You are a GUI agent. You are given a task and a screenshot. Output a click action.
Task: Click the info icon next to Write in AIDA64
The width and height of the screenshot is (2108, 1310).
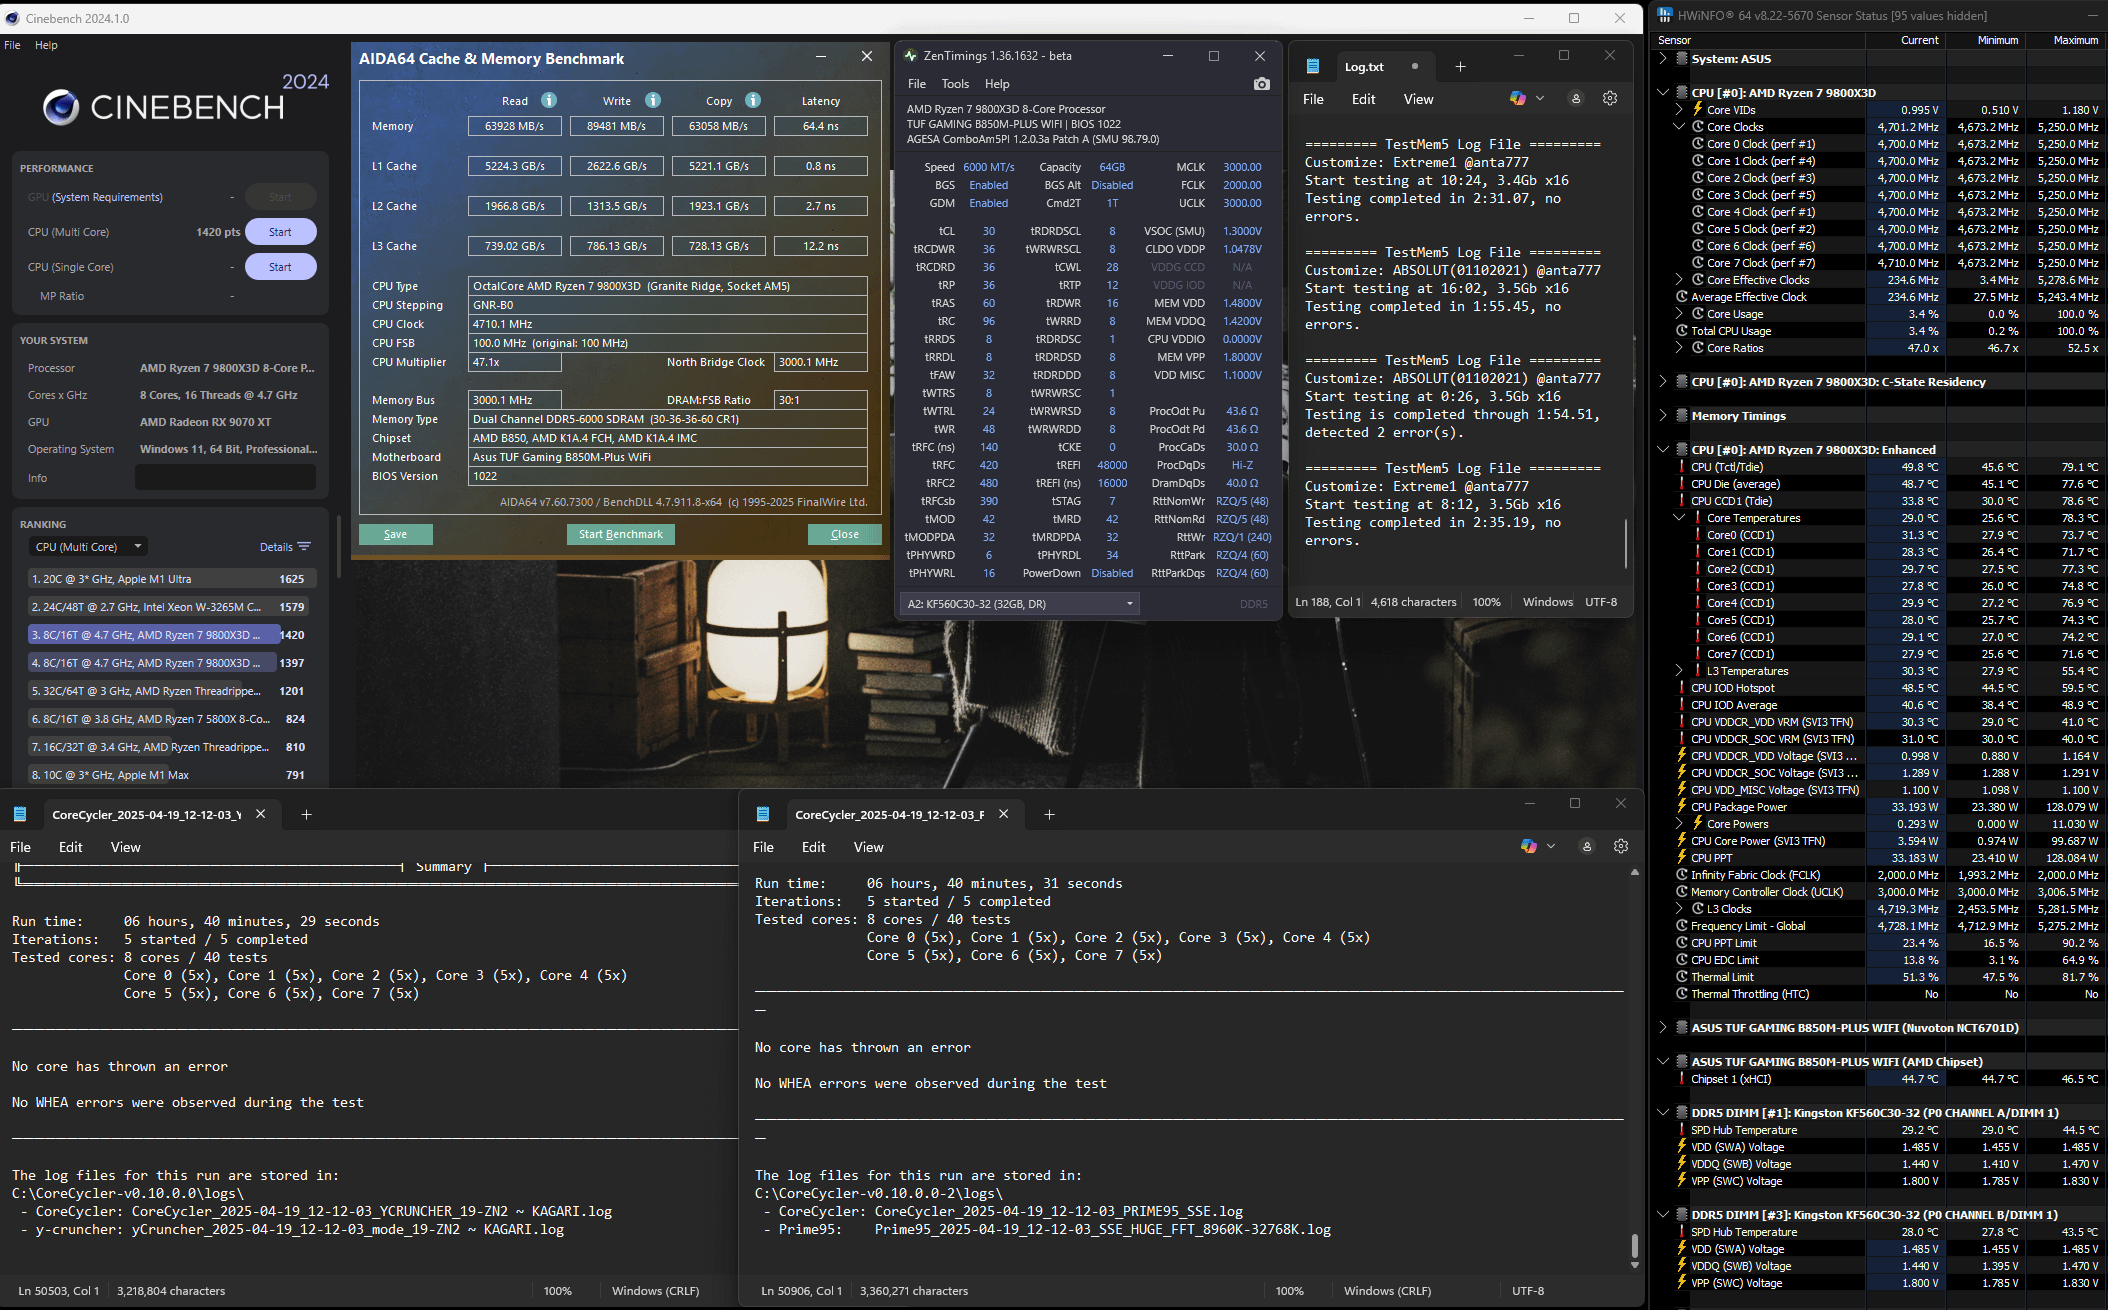[653, 100]
